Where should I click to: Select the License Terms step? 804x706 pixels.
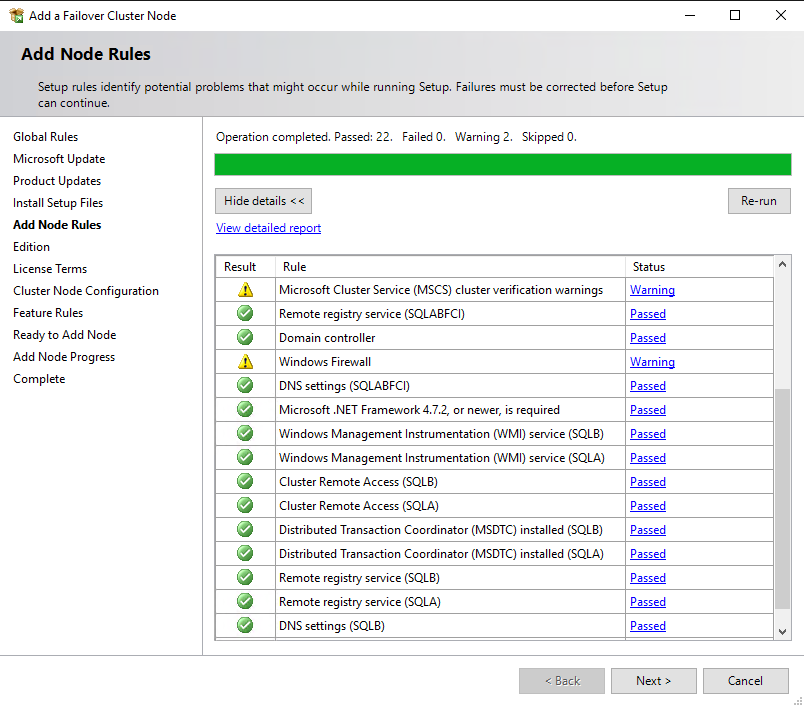[50, 269]
